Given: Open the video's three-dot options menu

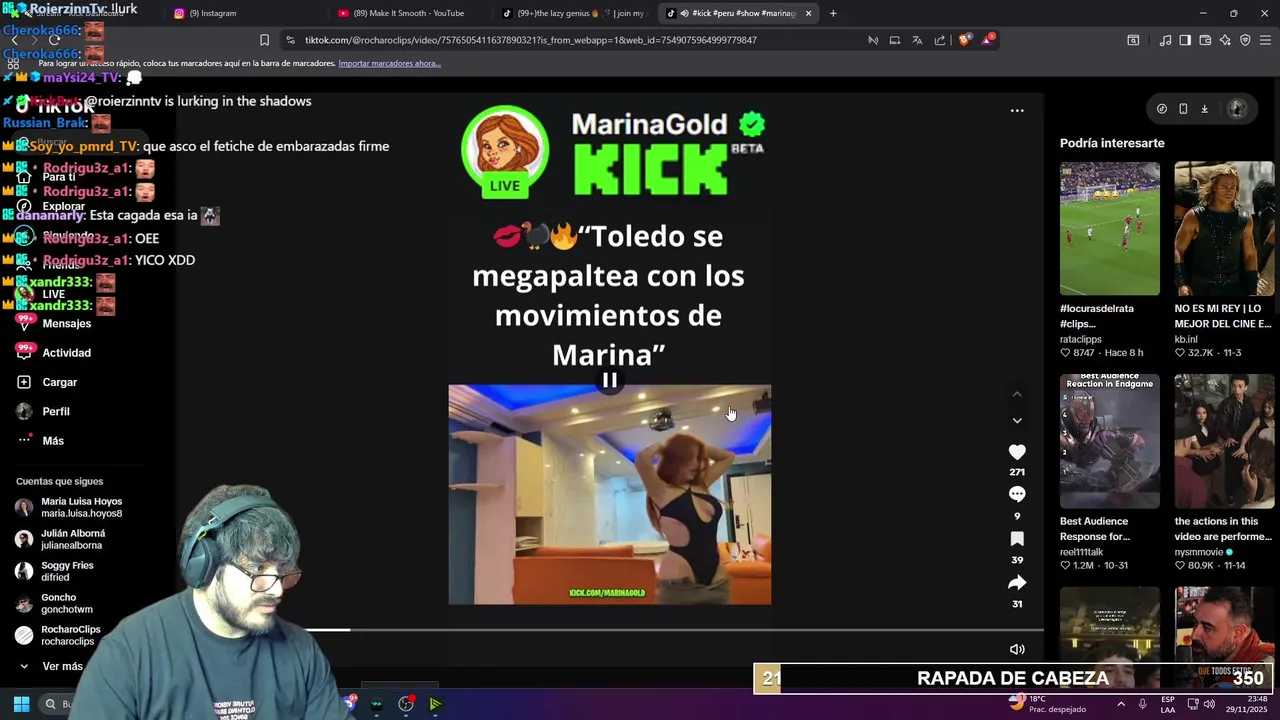Looking at the screenshot, I should coord(1017,111).
